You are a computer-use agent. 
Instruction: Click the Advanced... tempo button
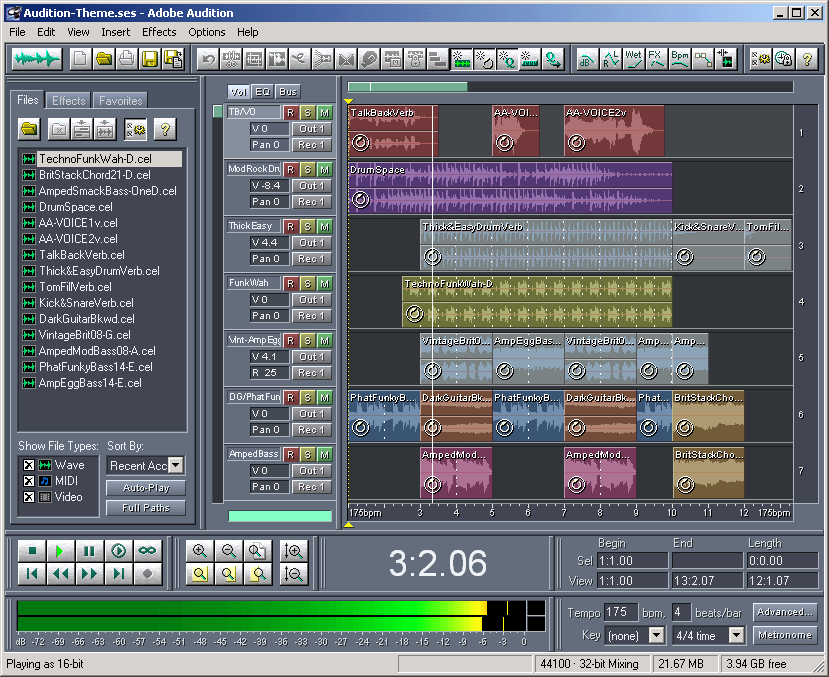pyautogui.click(x=785, y=612)
